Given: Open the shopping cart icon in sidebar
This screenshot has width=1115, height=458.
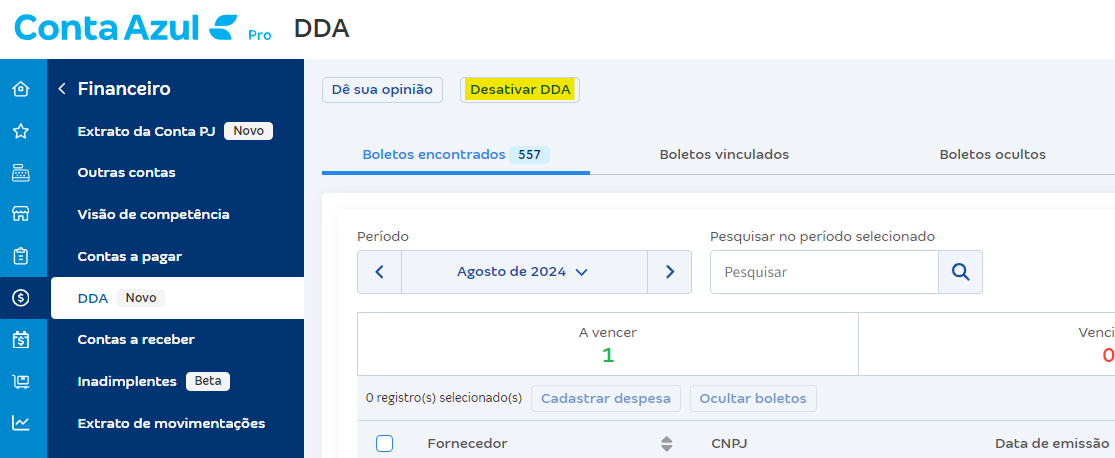Looking at the screenshot, I should coord(21,382).
